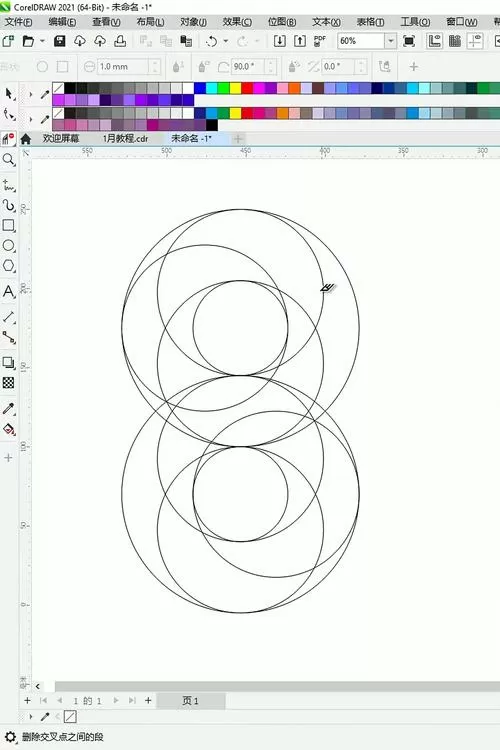Expand the second palette flyout arrow
Screen dimensions: 500x750
(x=31, y=119)
